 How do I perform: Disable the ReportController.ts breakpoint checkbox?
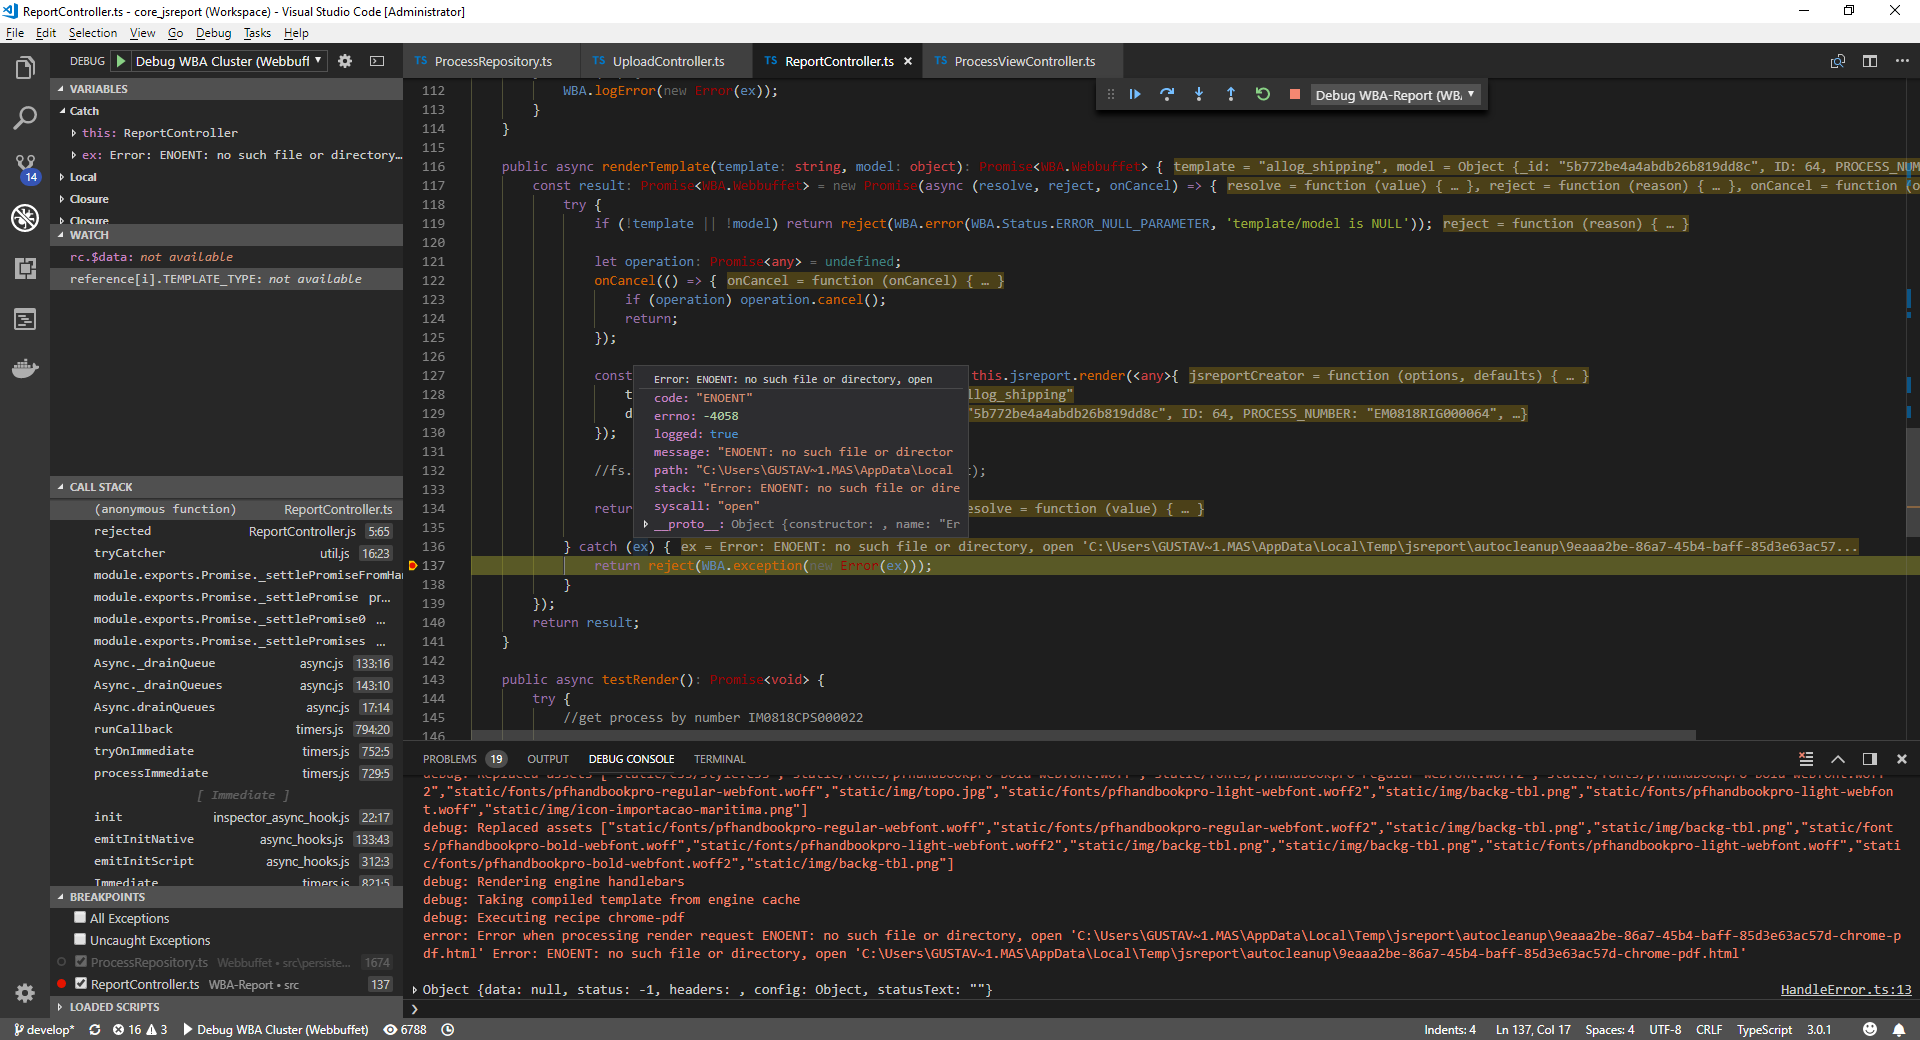(82, 984)
